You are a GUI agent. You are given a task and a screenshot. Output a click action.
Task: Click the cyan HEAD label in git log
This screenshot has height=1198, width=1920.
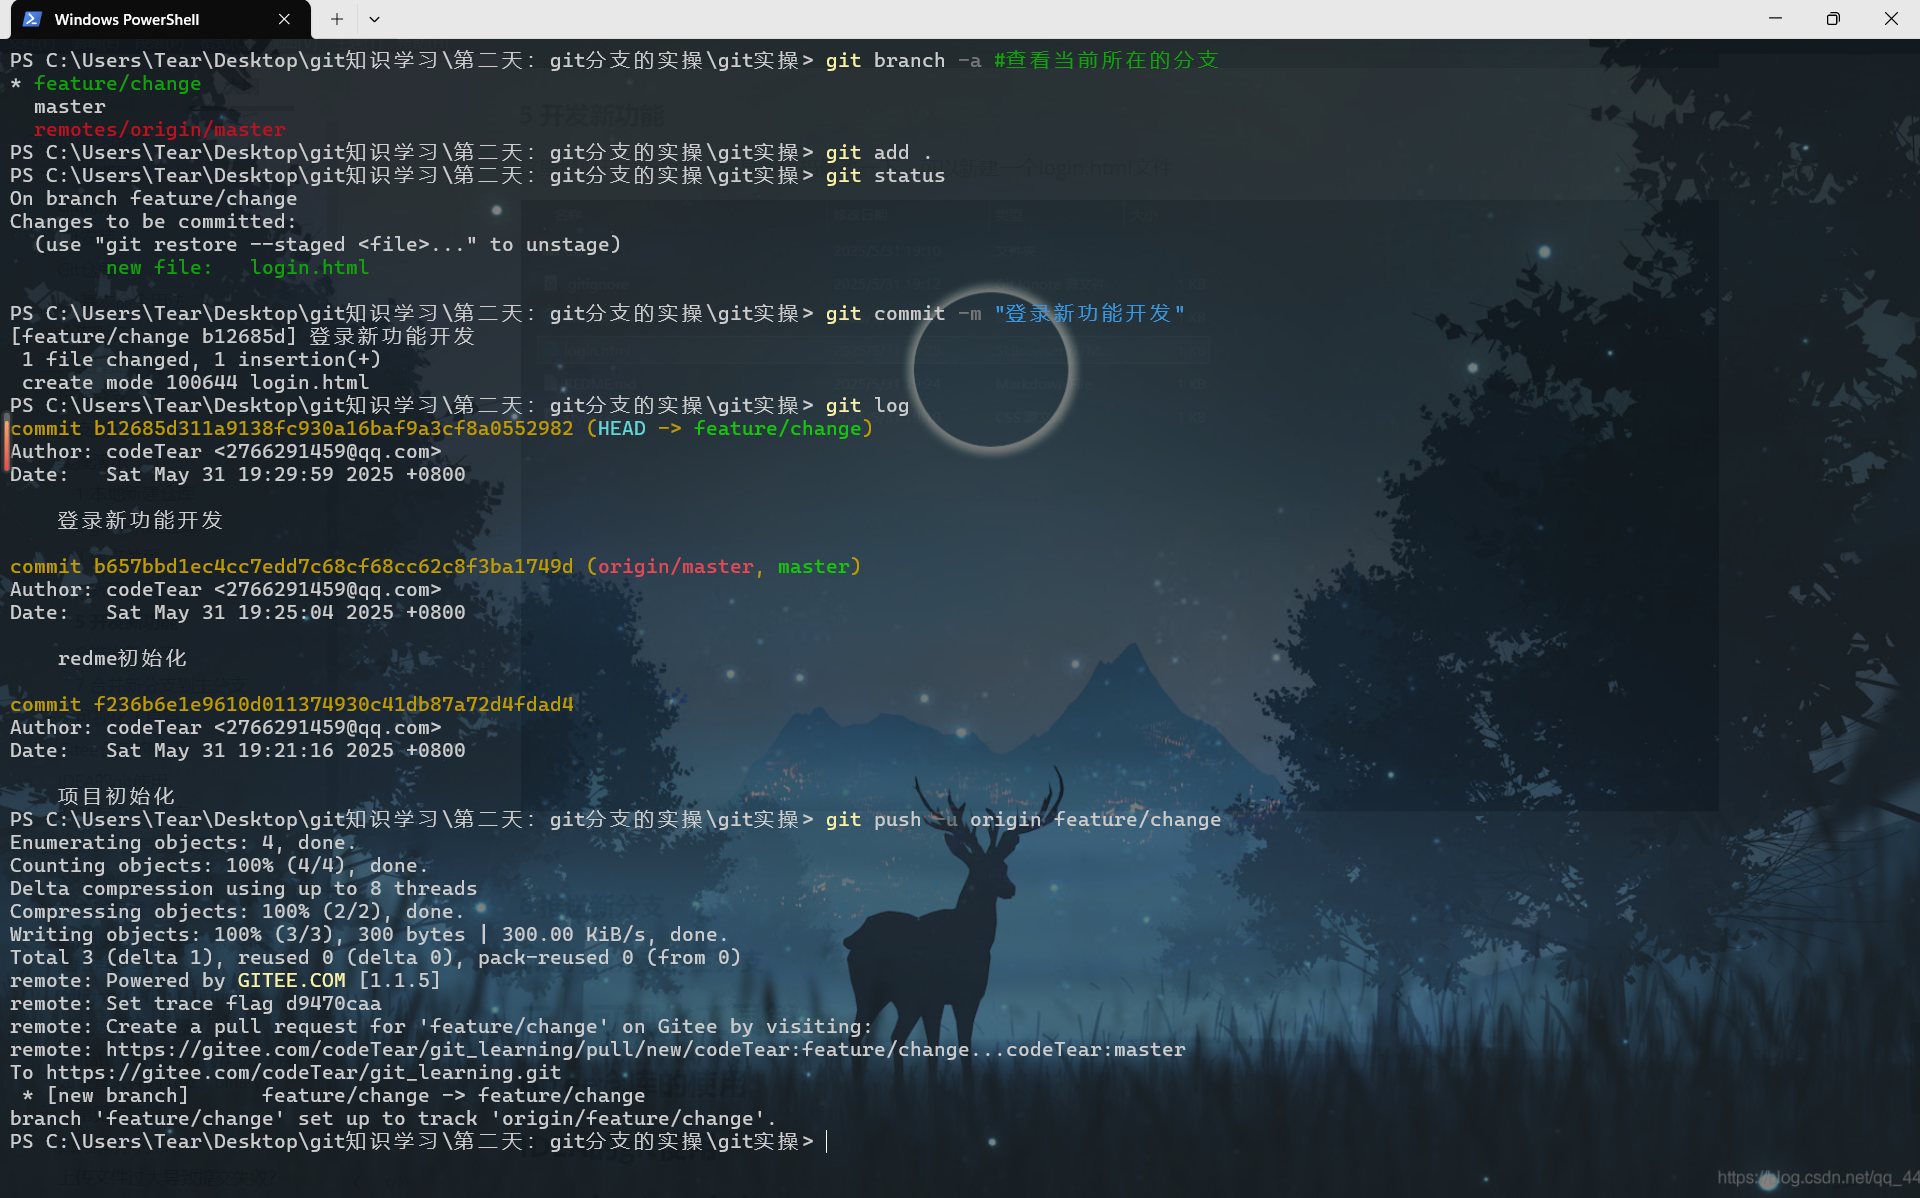click(621, 428)
